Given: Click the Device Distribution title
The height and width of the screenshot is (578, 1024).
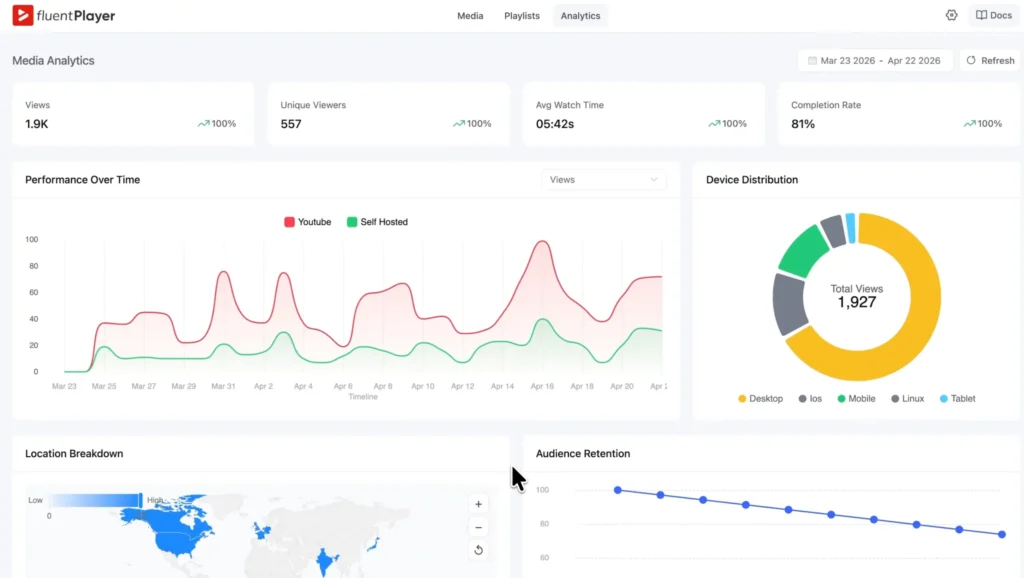Looking at the screenshot, I should (752, 180).
